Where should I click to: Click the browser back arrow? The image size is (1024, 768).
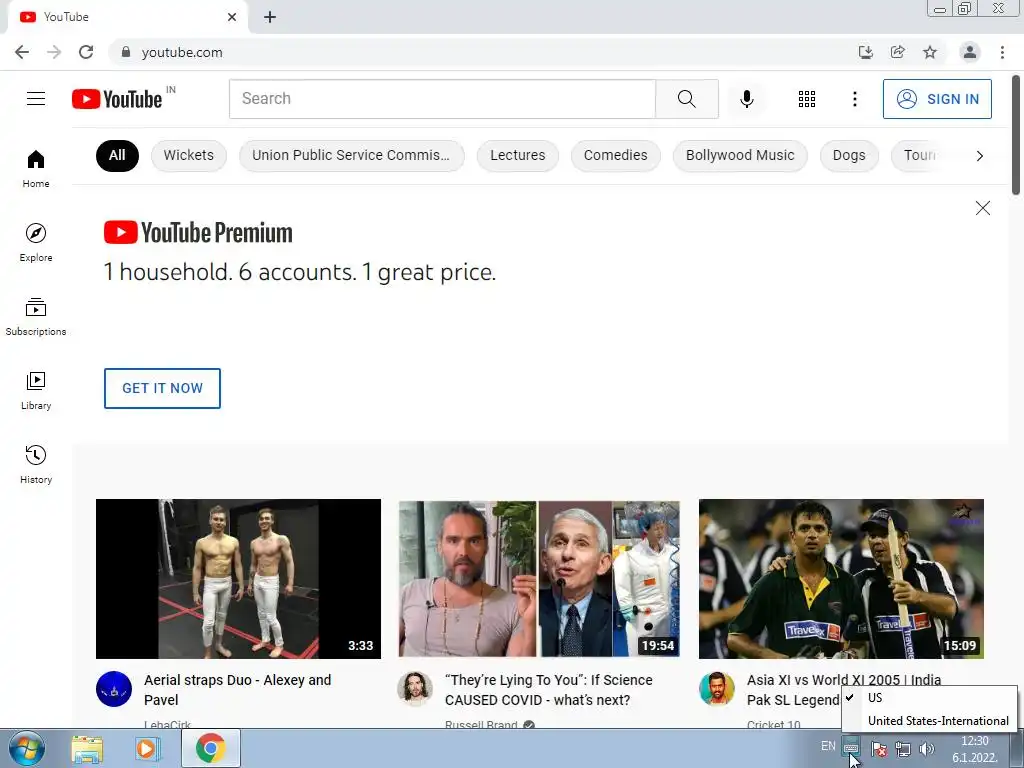click(22, 52)
